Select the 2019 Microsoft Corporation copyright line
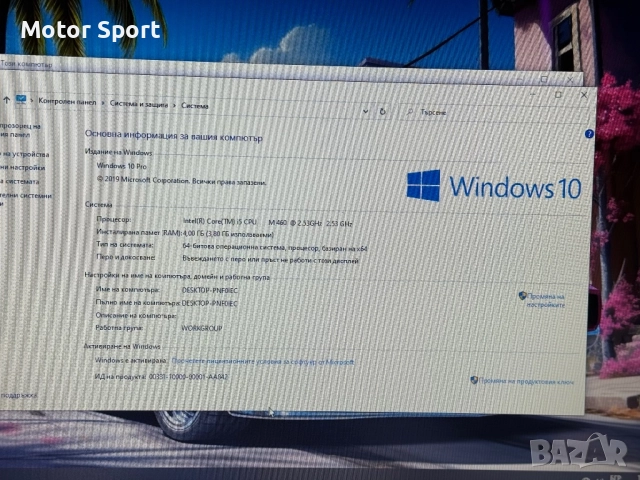The image size is (640, 480). [x=182, y=180]
